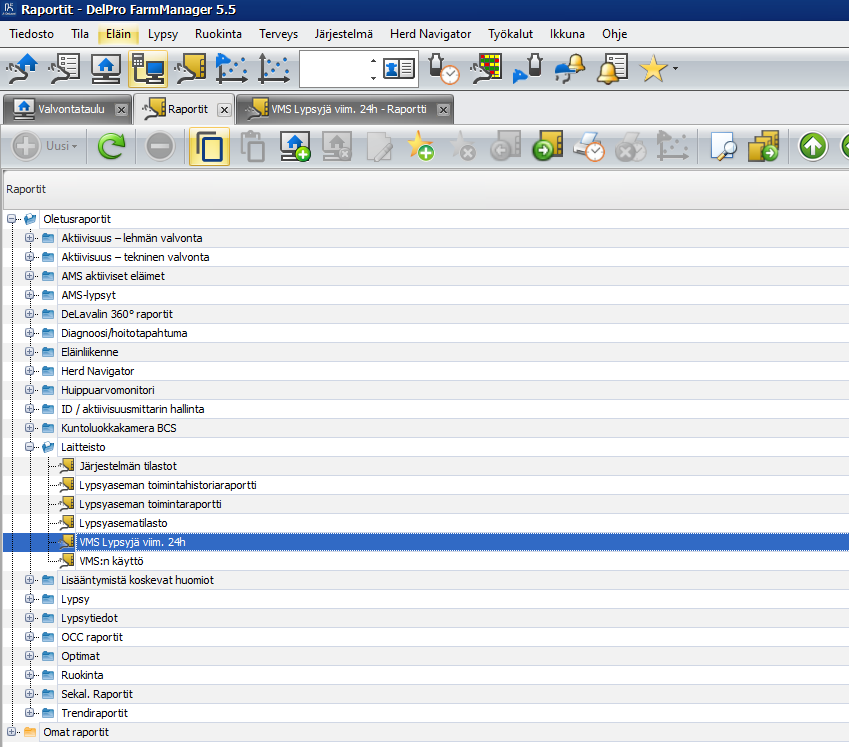Click the grey remove minus icon
849x747 pixels.
click(160, 146)
